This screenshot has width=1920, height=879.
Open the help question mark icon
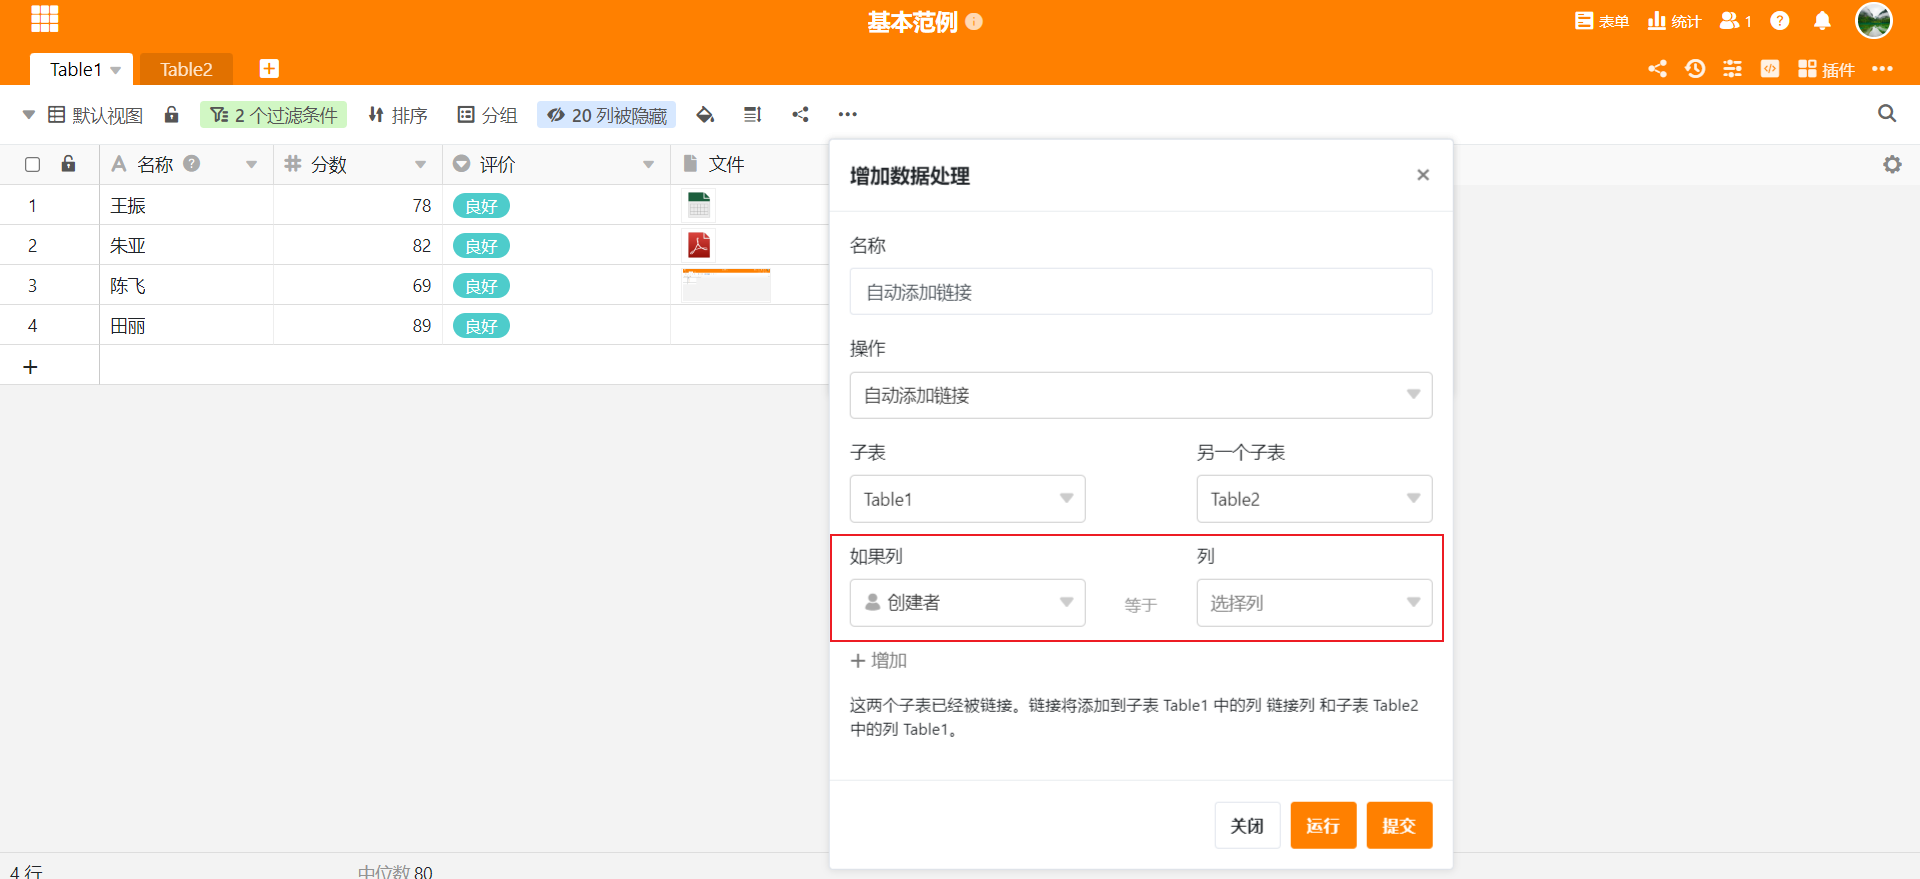click(1780, 21)
